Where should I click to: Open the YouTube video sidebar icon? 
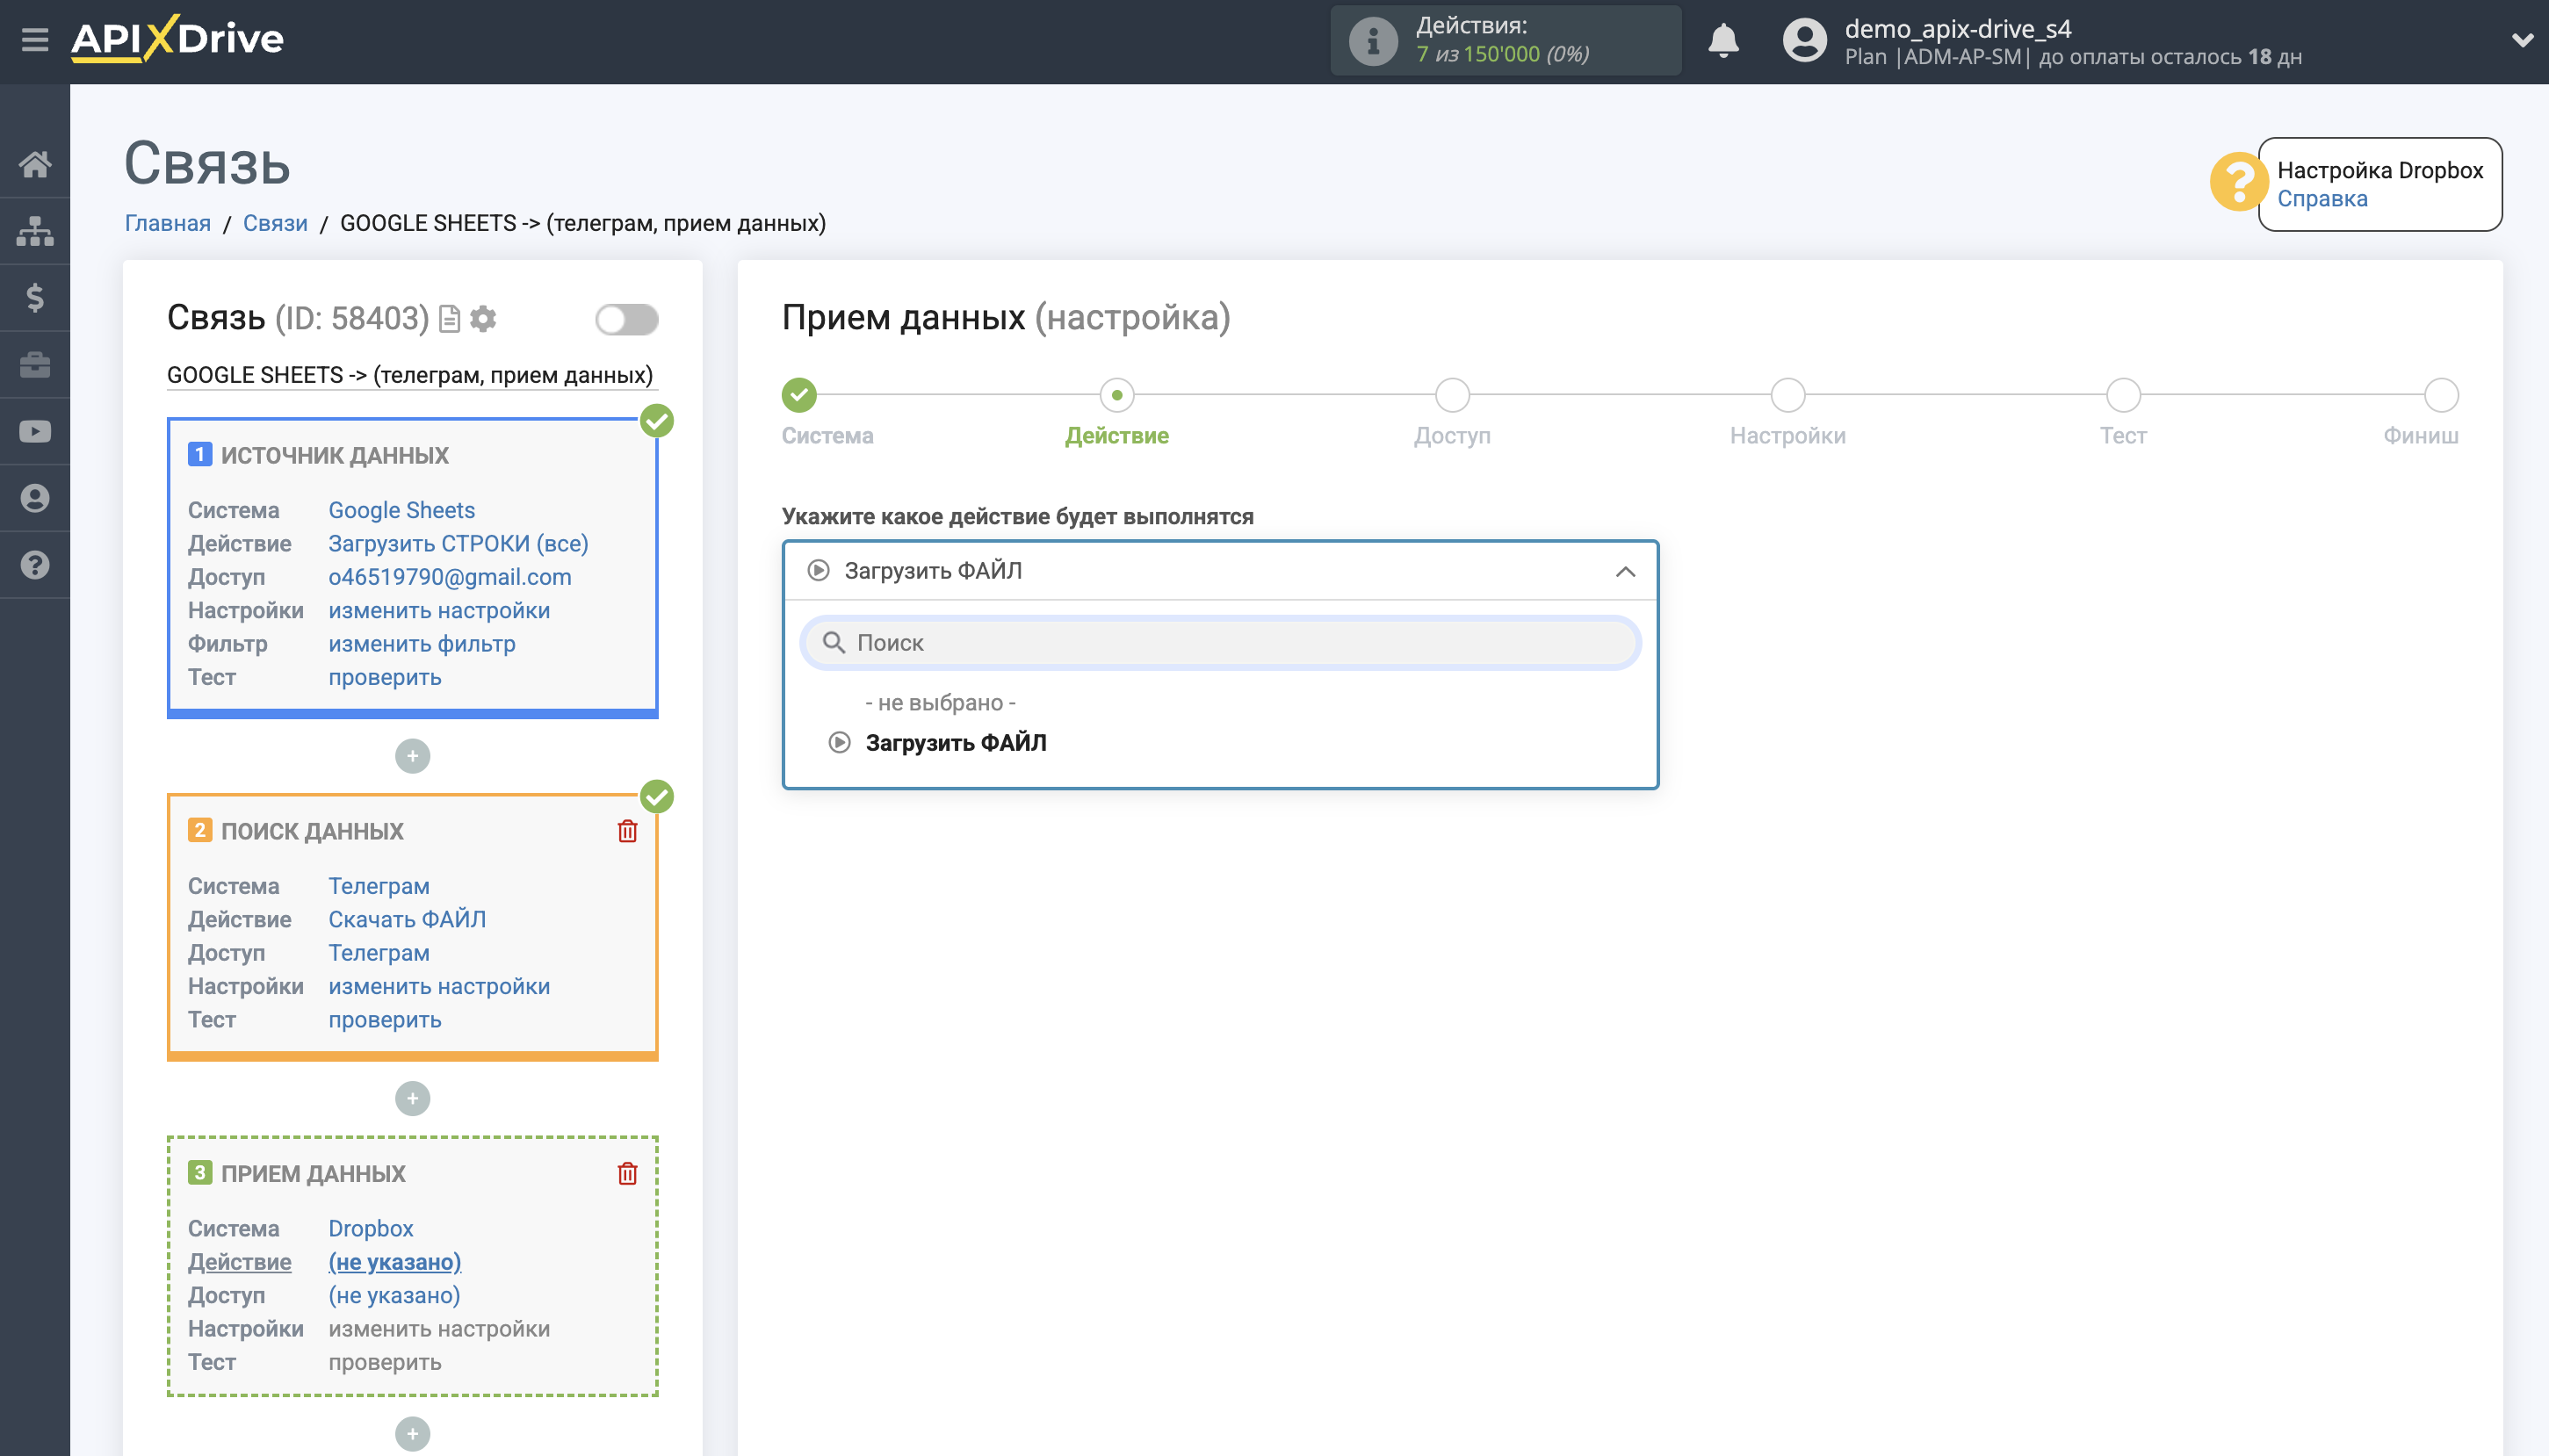pos(35,431)
